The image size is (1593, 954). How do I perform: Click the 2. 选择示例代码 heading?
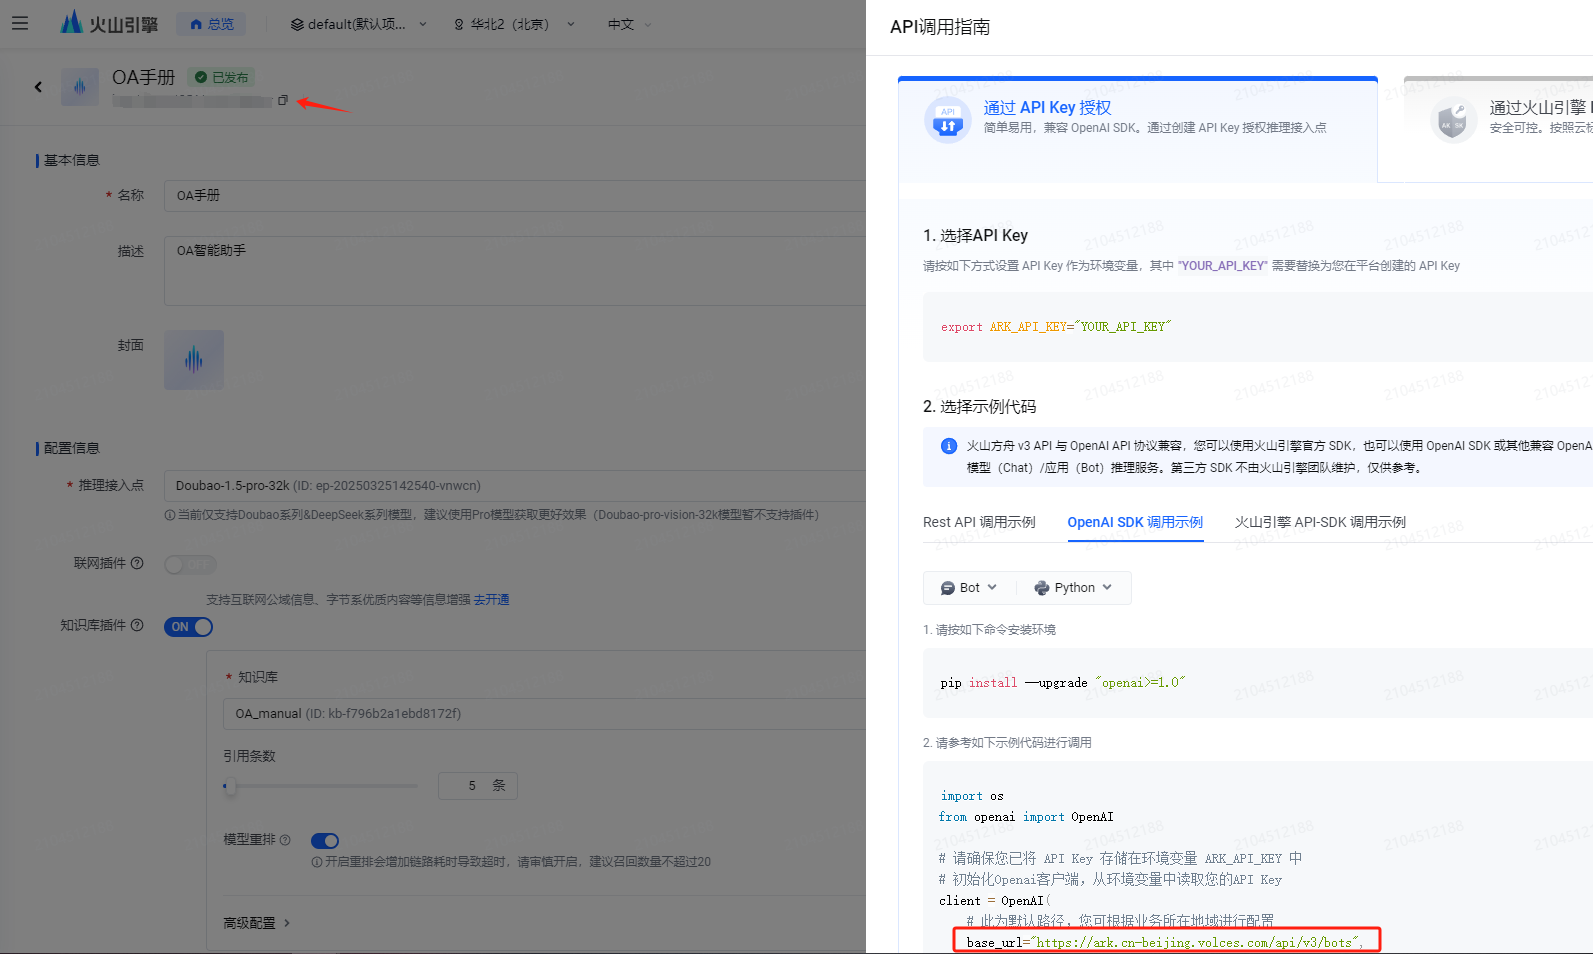pos(980,406)
